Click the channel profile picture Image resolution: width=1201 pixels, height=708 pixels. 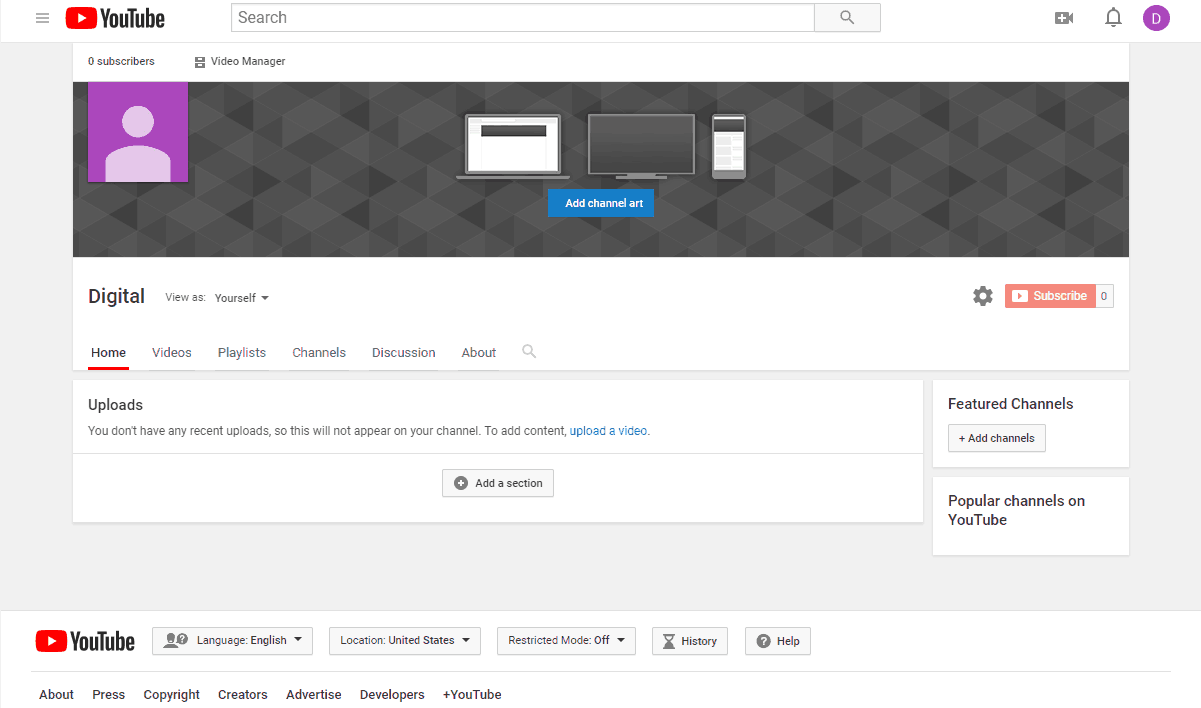point(138,132)
